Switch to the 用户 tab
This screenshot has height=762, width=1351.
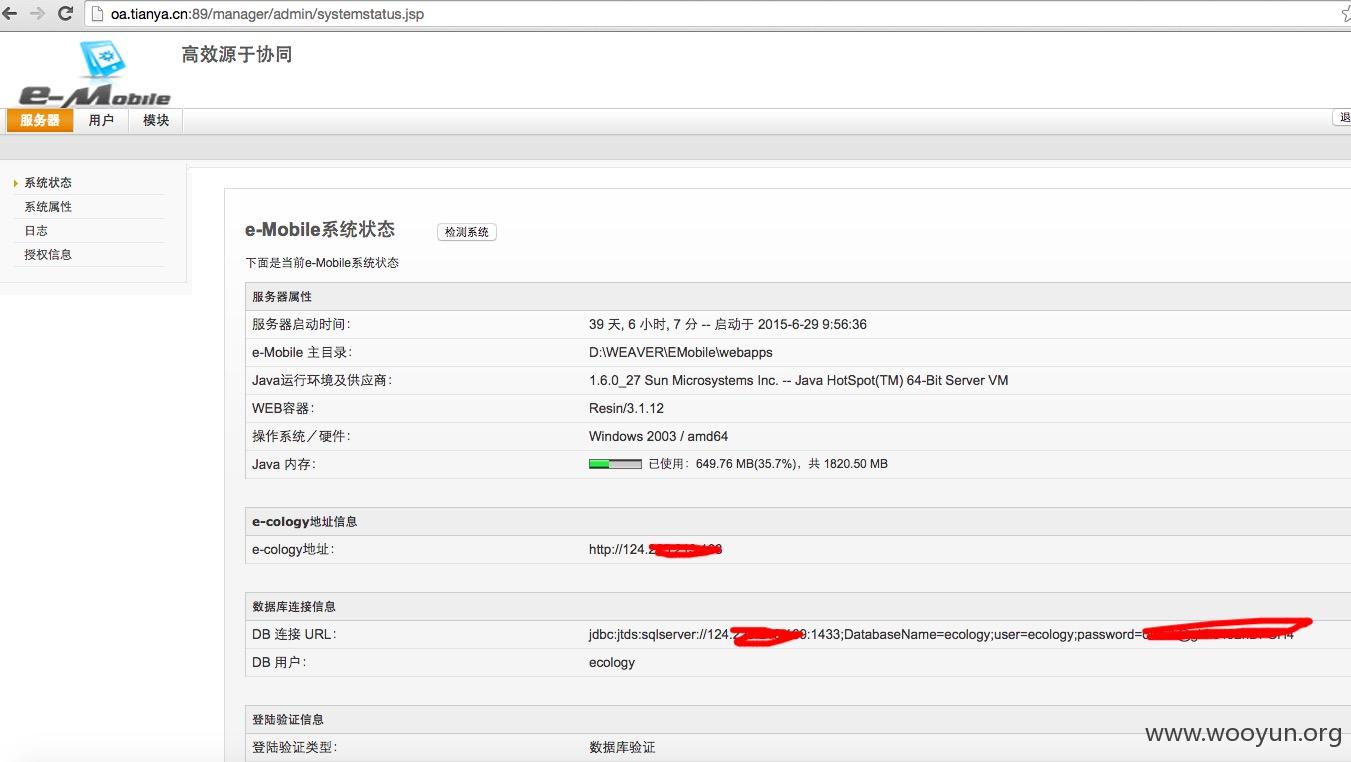[x=101, y=120]
